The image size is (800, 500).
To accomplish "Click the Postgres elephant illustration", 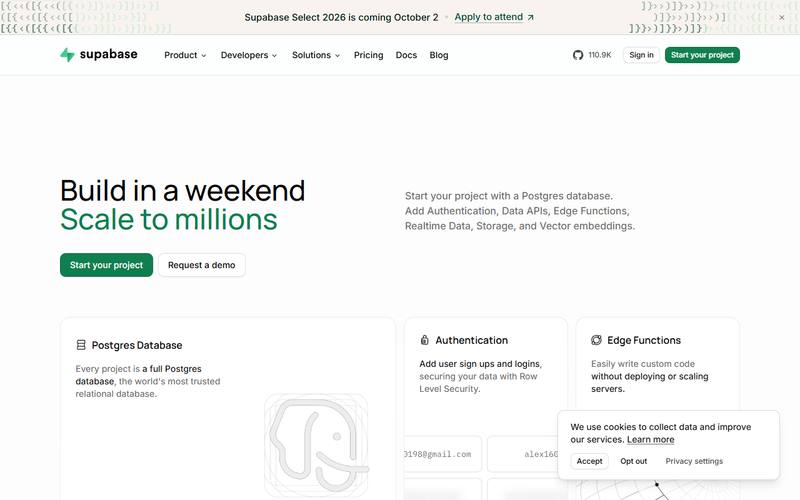I will point(316,445).
